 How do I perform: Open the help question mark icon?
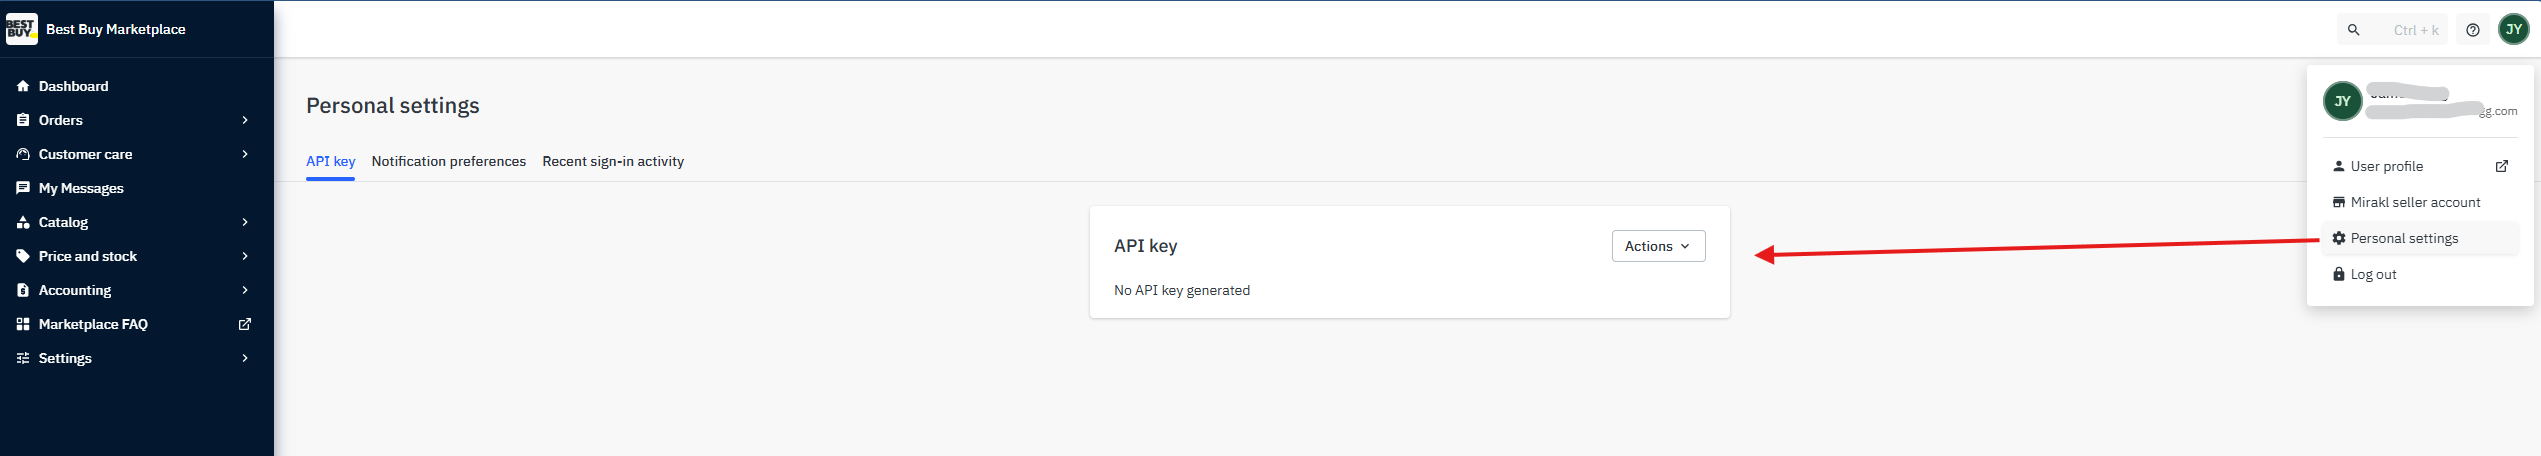click(2472, 30)
